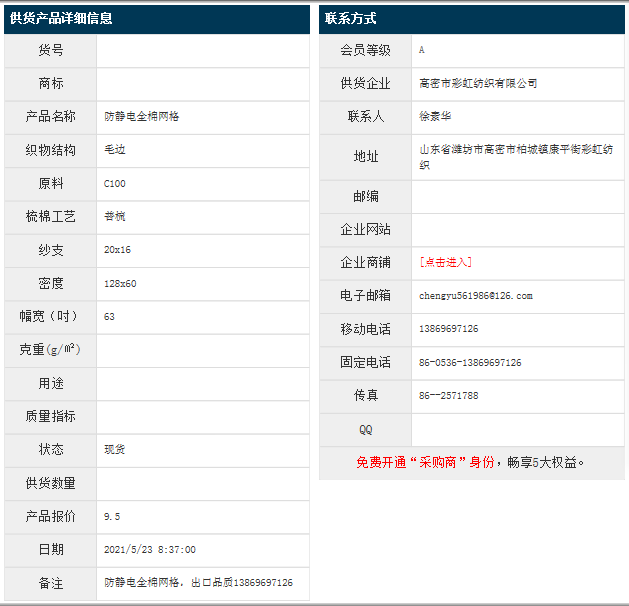The image size is (629, 606).
Task: Click the yarn count value 20x16
Action: pyautogui.click(x=117, y=249)
